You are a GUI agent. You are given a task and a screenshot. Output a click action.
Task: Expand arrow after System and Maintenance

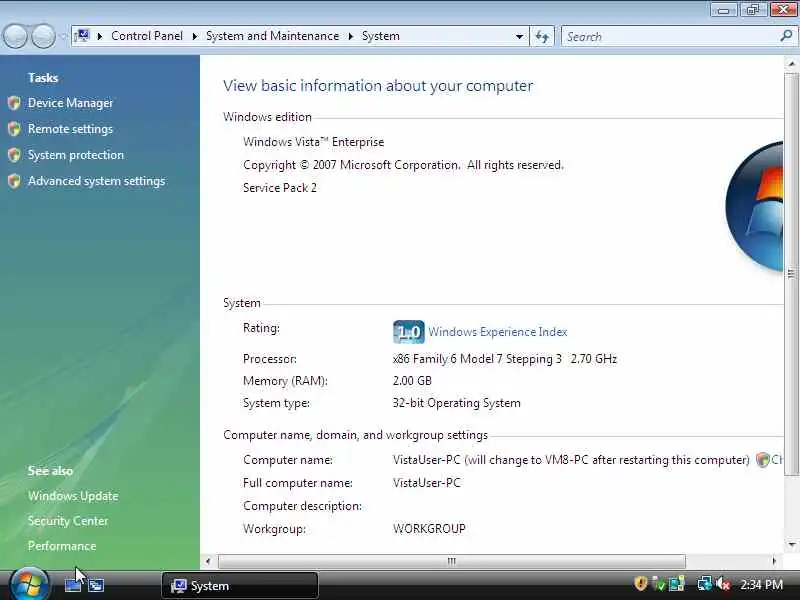click(351, 36)
